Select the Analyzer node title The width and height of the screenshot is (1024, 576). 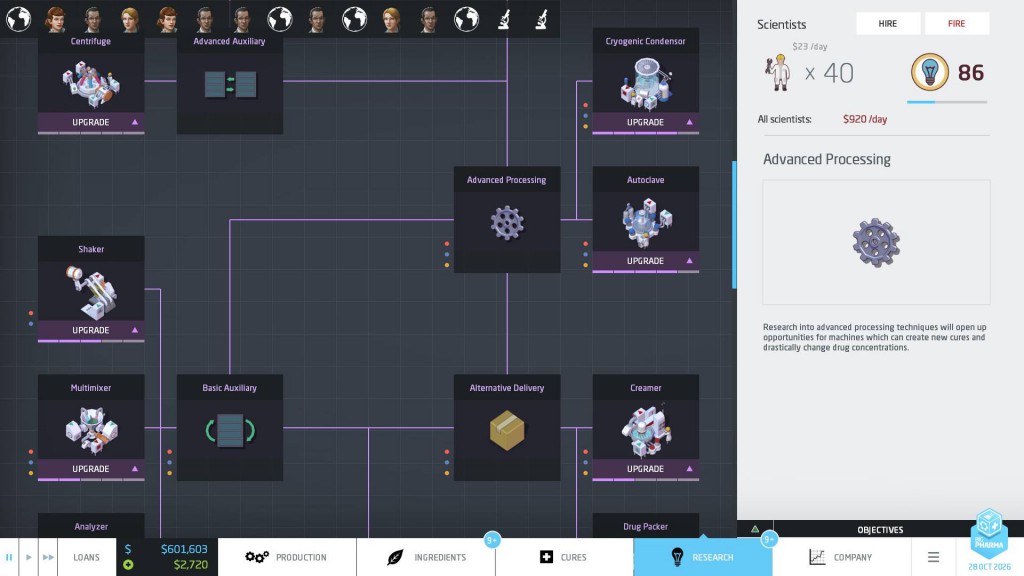pyautogui.click(x=91, y=526)
